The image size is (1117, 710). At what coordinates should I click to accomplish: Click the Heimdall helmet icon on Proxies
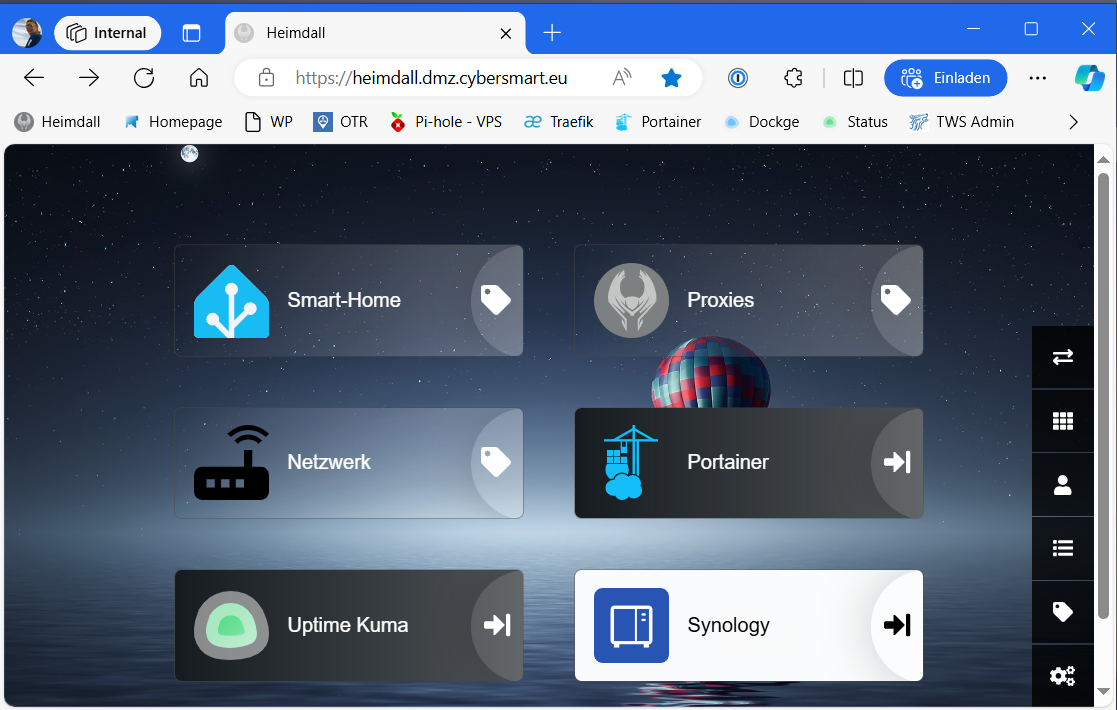[631, 301]
